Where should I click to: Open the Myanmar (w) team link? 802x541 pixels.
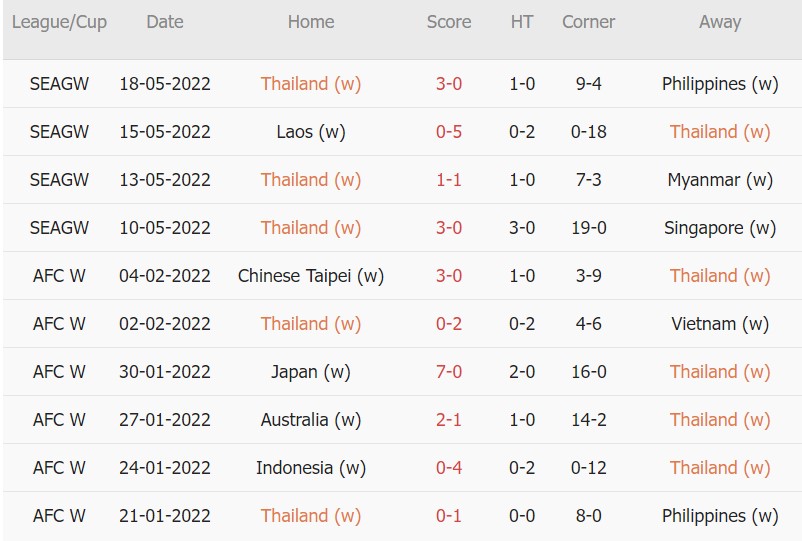tap(720, 180)
